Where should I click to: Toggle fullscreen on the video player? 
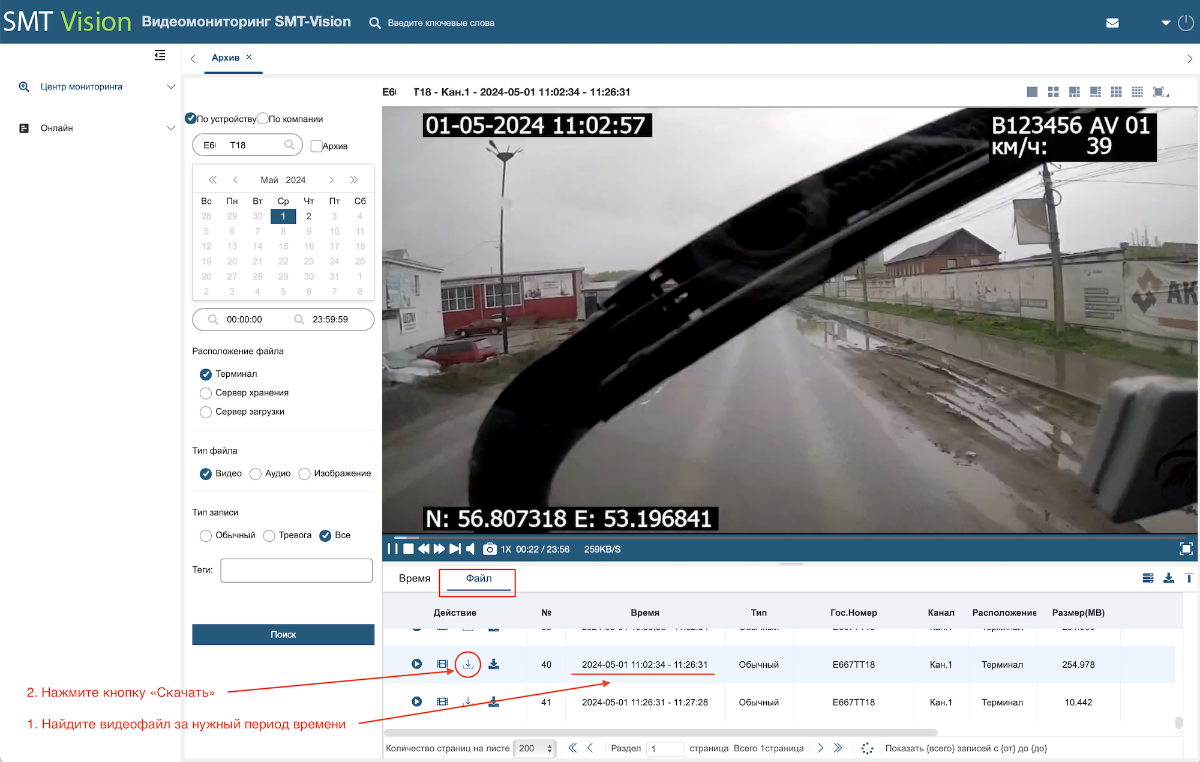click(x=1186, y=548)
